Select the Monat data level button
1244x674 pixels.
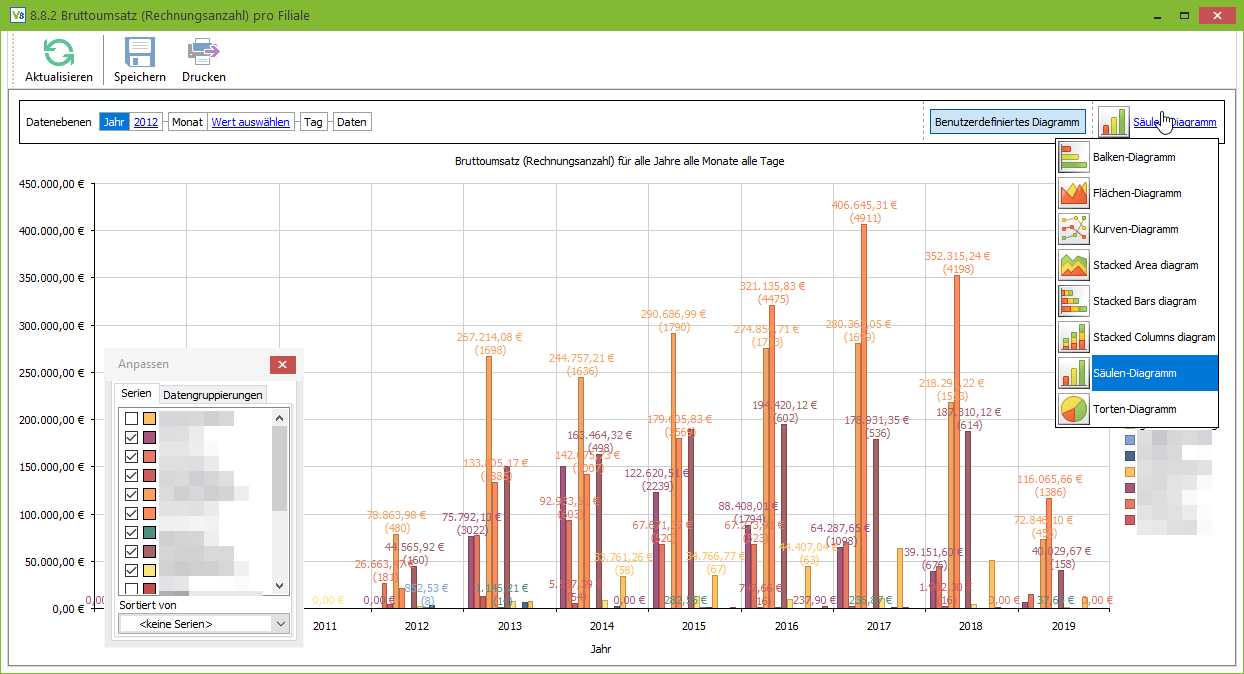pyautogui.click(x=187, y=122)
